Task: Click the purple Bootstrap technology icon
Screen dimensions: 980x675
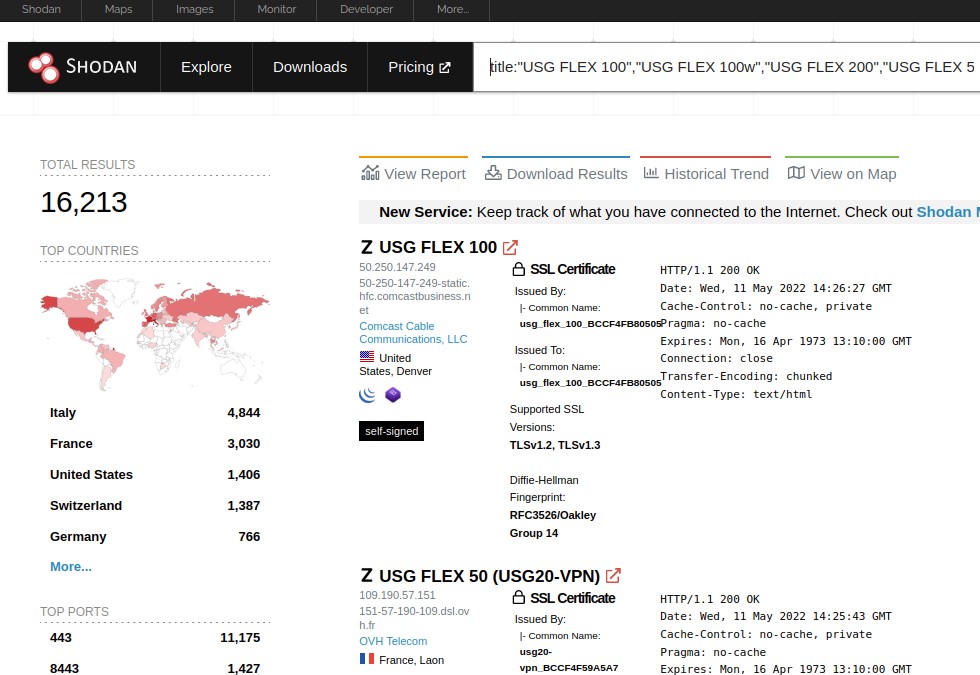Action: click(393, 395)
